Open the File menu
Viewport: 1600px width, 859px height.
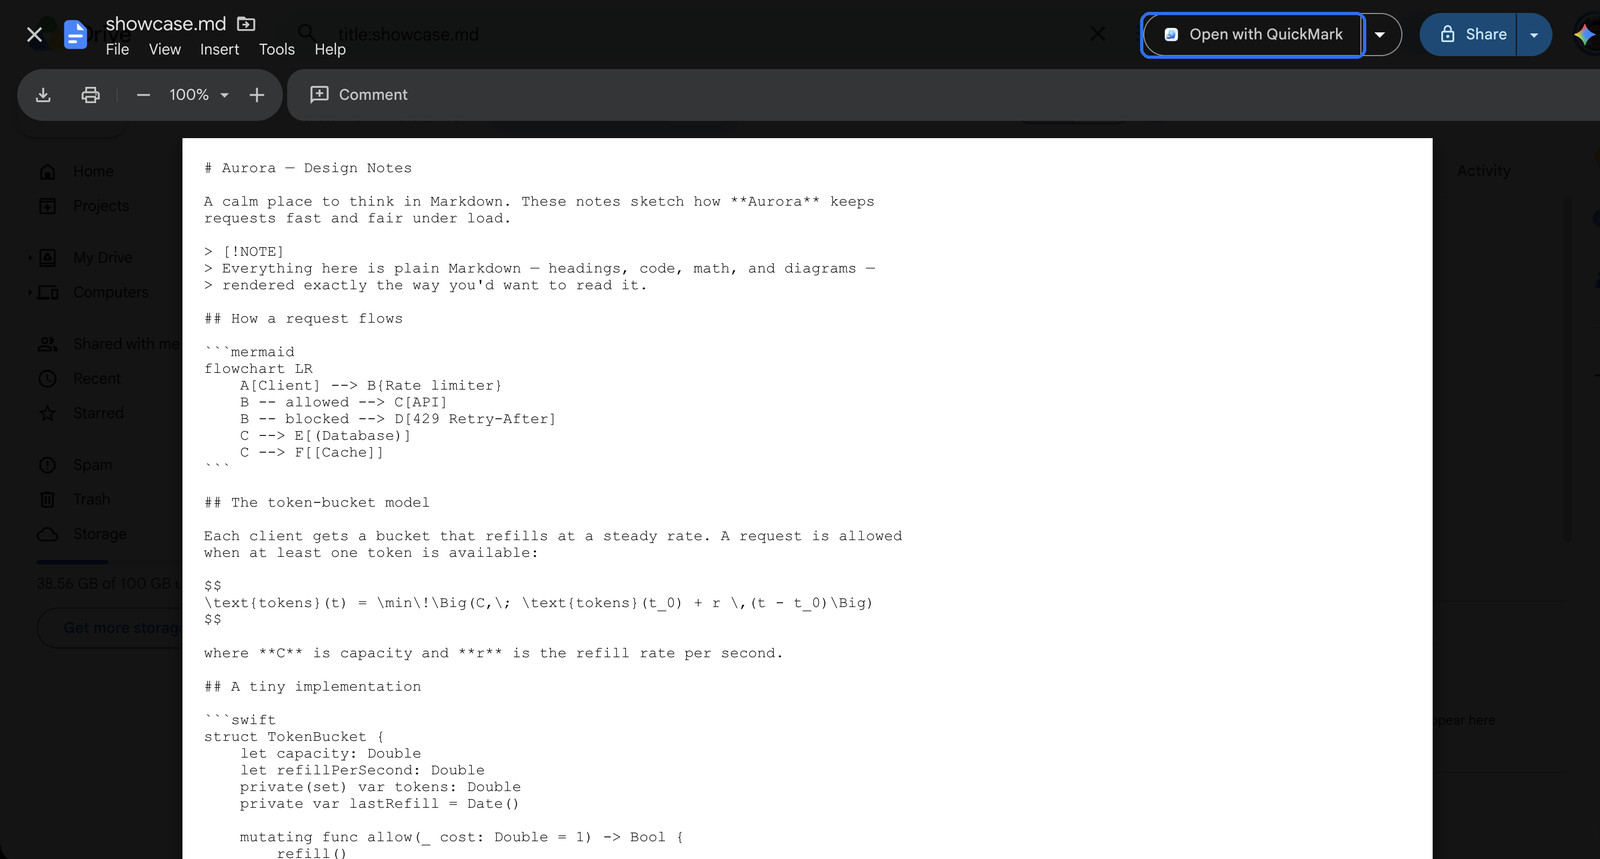click(117, 49)
